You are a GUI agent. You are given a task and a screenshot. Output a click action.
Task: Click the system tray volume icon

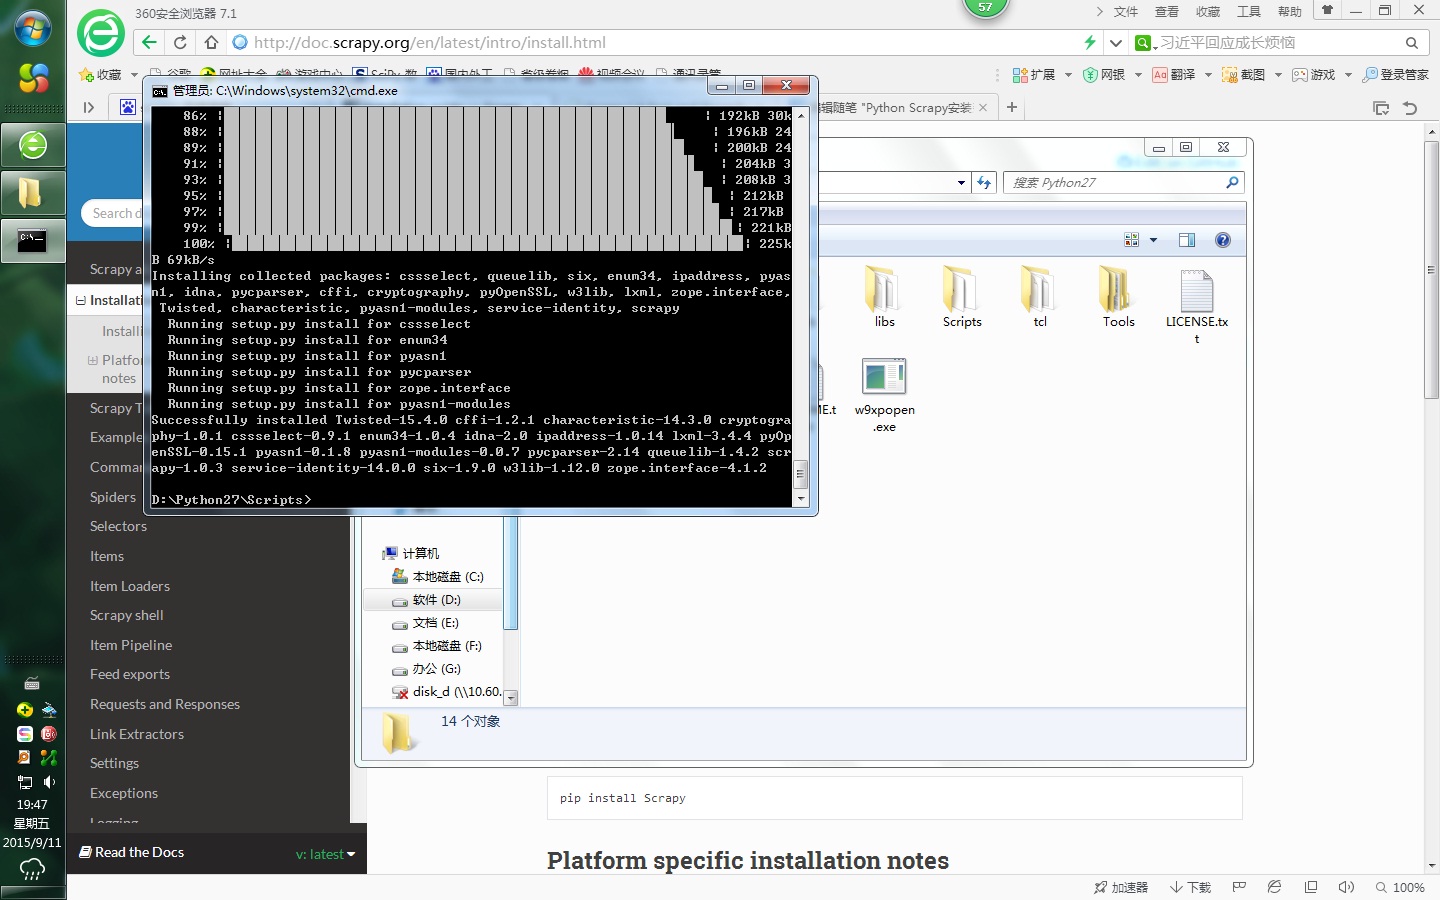tap(49, 782)
